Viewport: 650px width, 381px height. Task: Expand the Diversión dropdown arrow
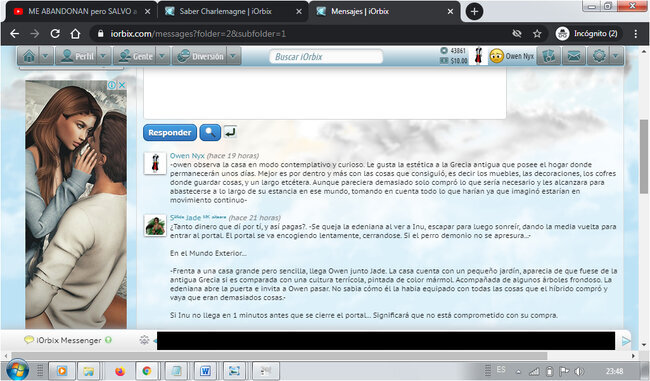[233, 56]
